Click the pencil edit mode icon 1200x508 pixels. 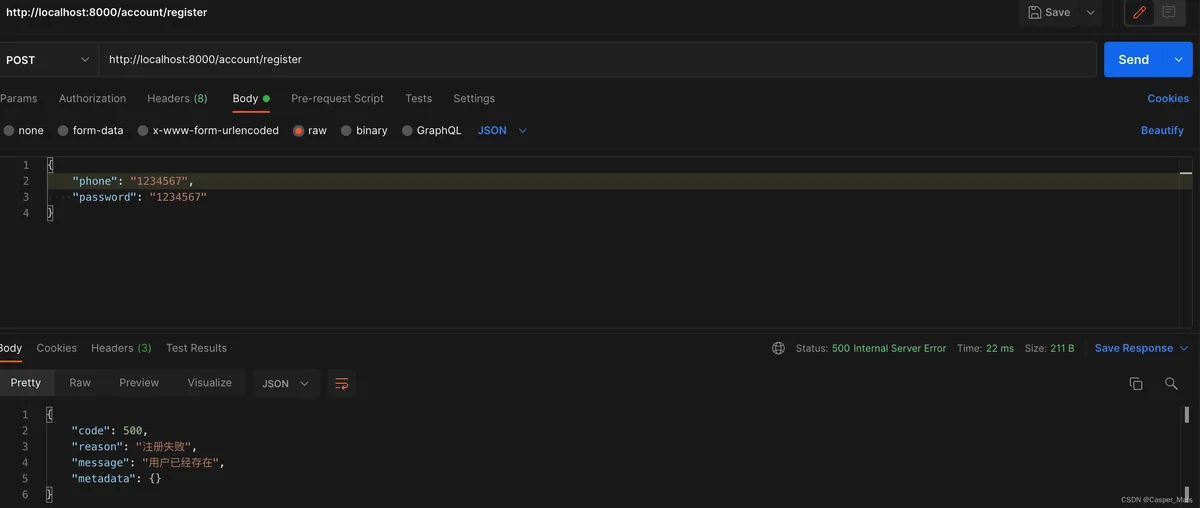tap(1139, 13)
